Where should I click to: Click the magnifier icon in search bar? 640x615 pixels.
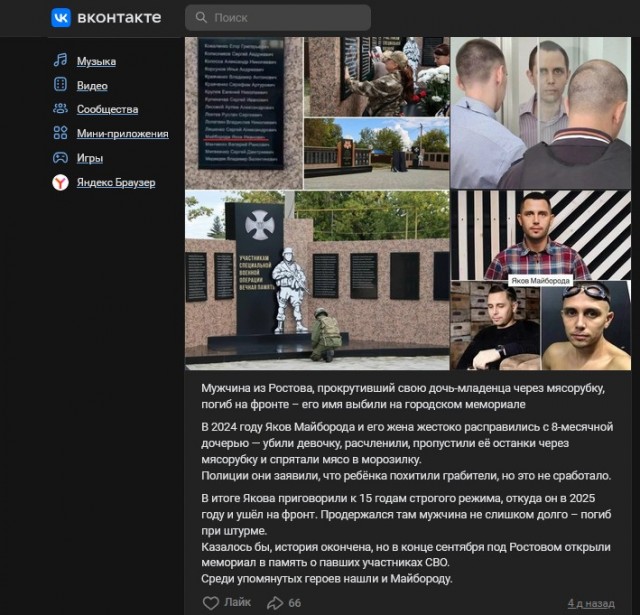click(201, 17)
